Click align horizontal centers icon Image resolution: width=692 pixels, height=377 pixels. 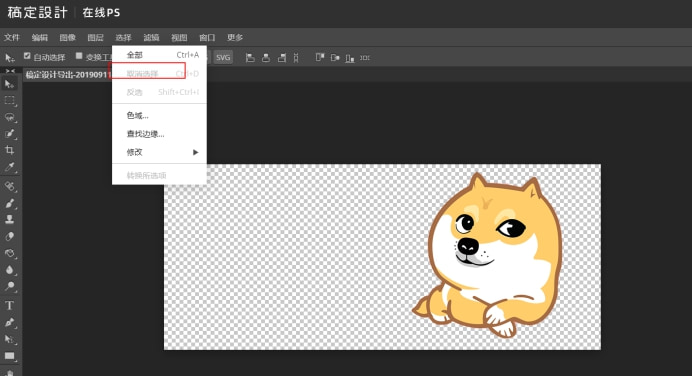[266, 58]
